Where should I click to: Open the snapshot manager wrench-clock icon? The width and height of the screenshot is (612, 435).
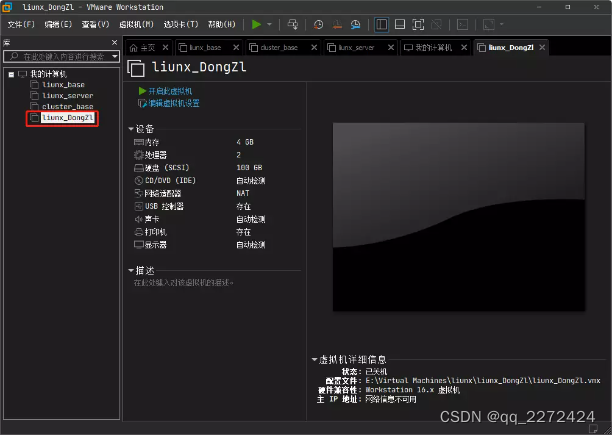[356, 25]
